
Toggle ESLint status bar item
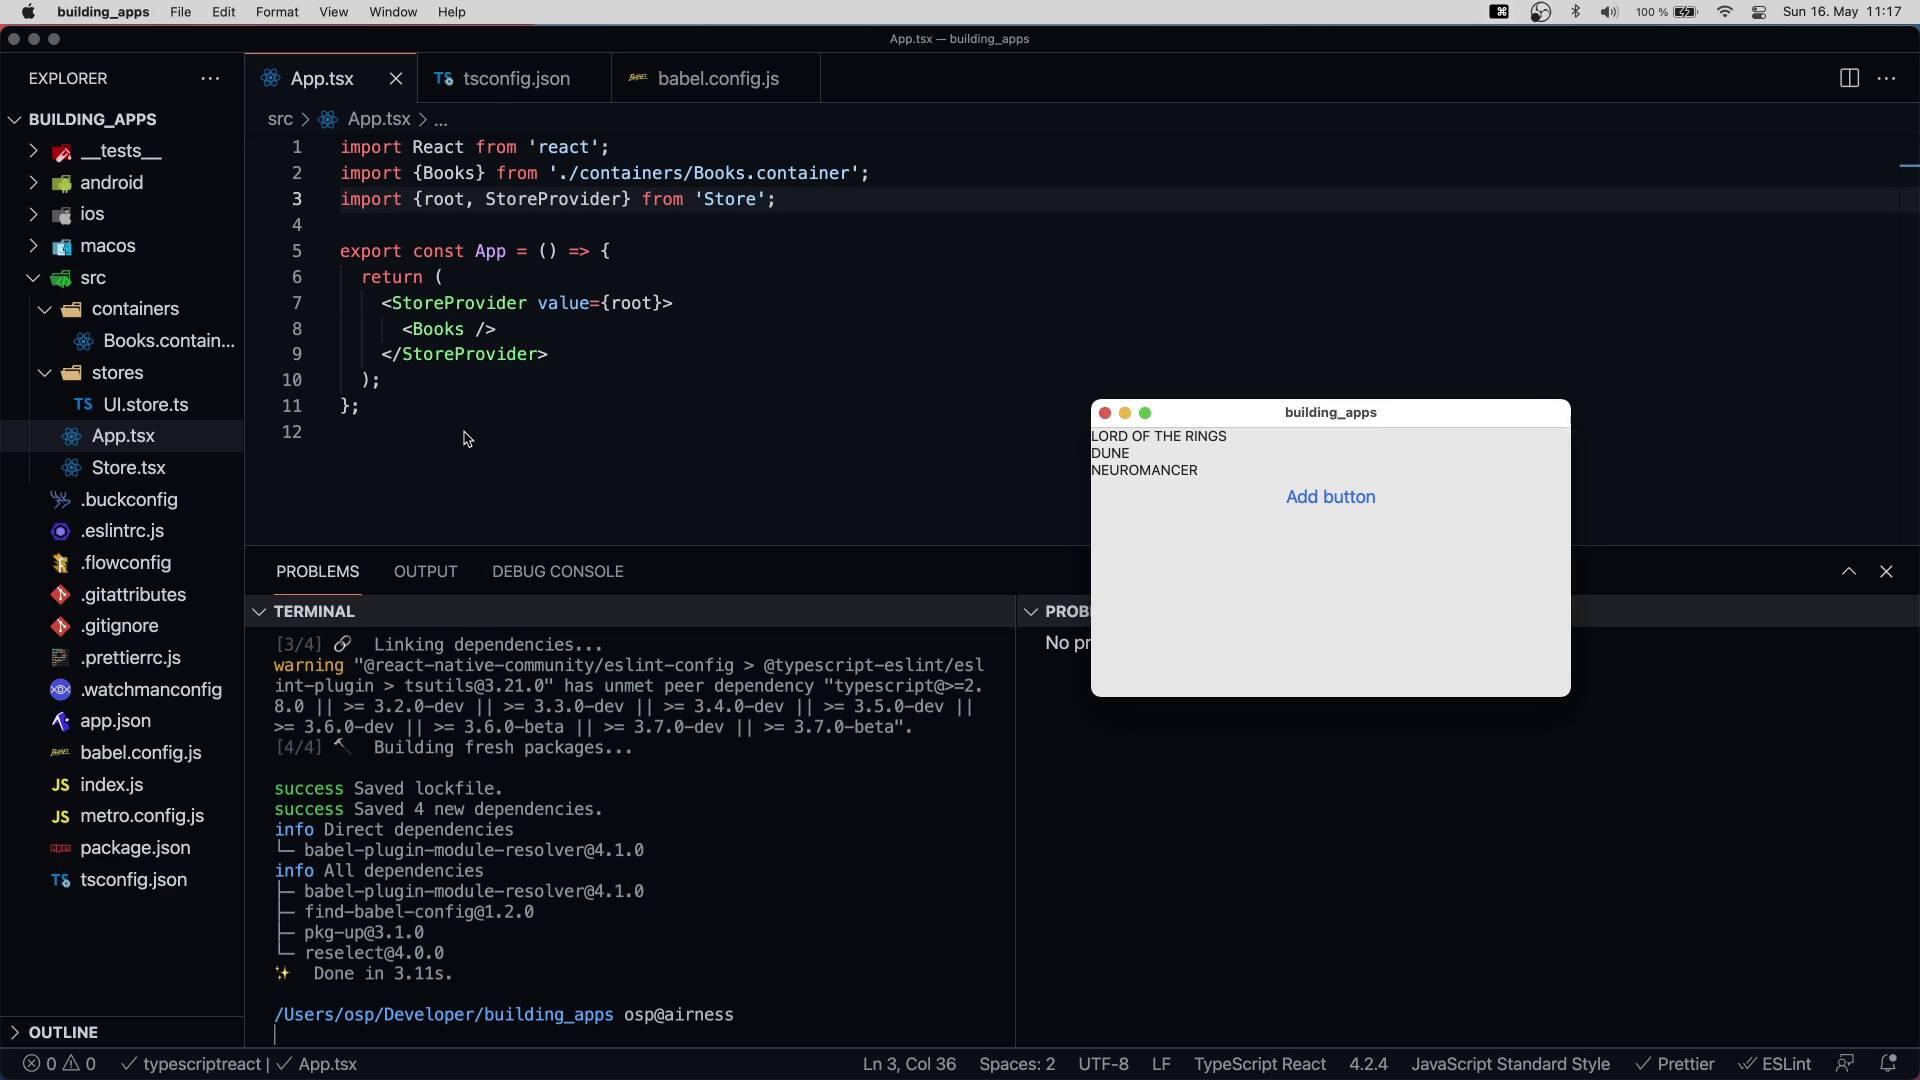[x=1776, y=1064]
